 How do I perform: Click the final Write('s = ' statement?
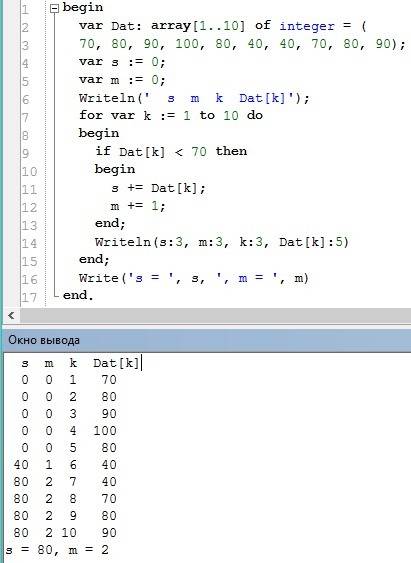pyautogui.click(x=194, y=278)
